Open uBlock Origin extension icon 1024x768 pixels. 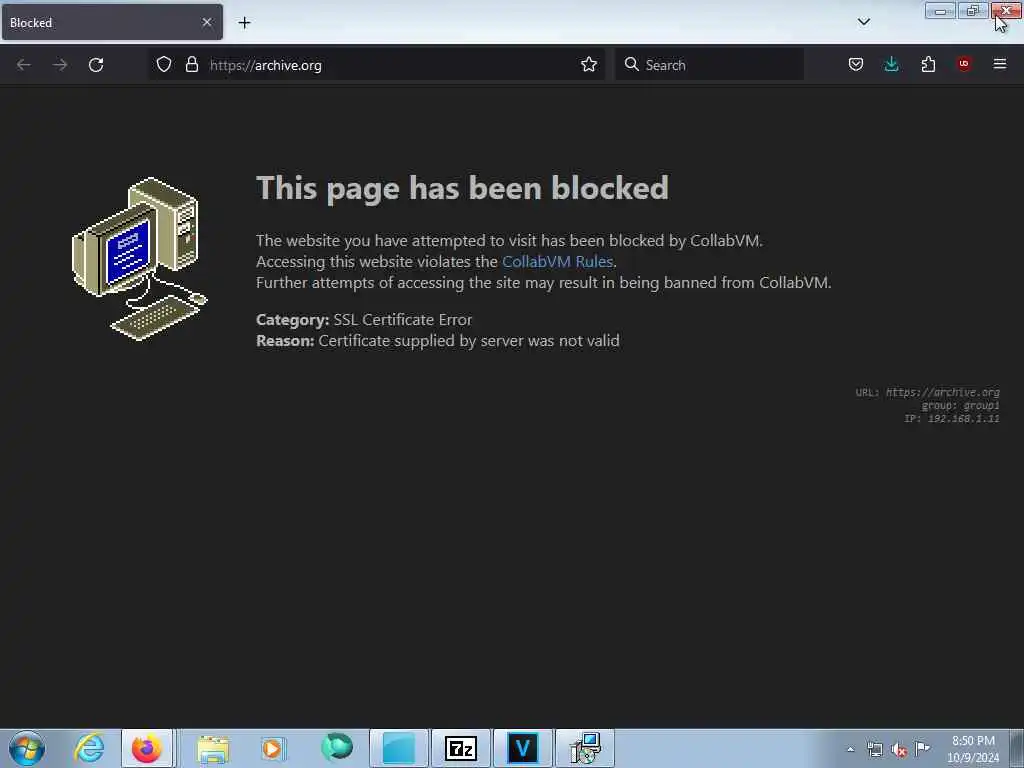pos(964,64)
